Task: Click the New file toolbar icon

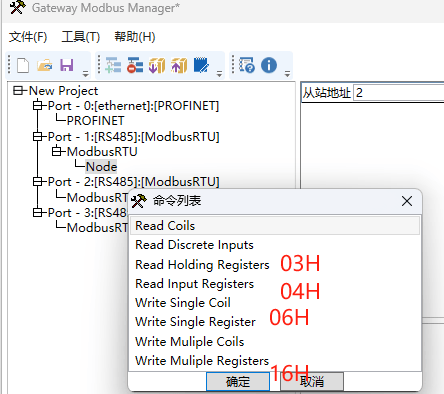Action: click(23, 65)
